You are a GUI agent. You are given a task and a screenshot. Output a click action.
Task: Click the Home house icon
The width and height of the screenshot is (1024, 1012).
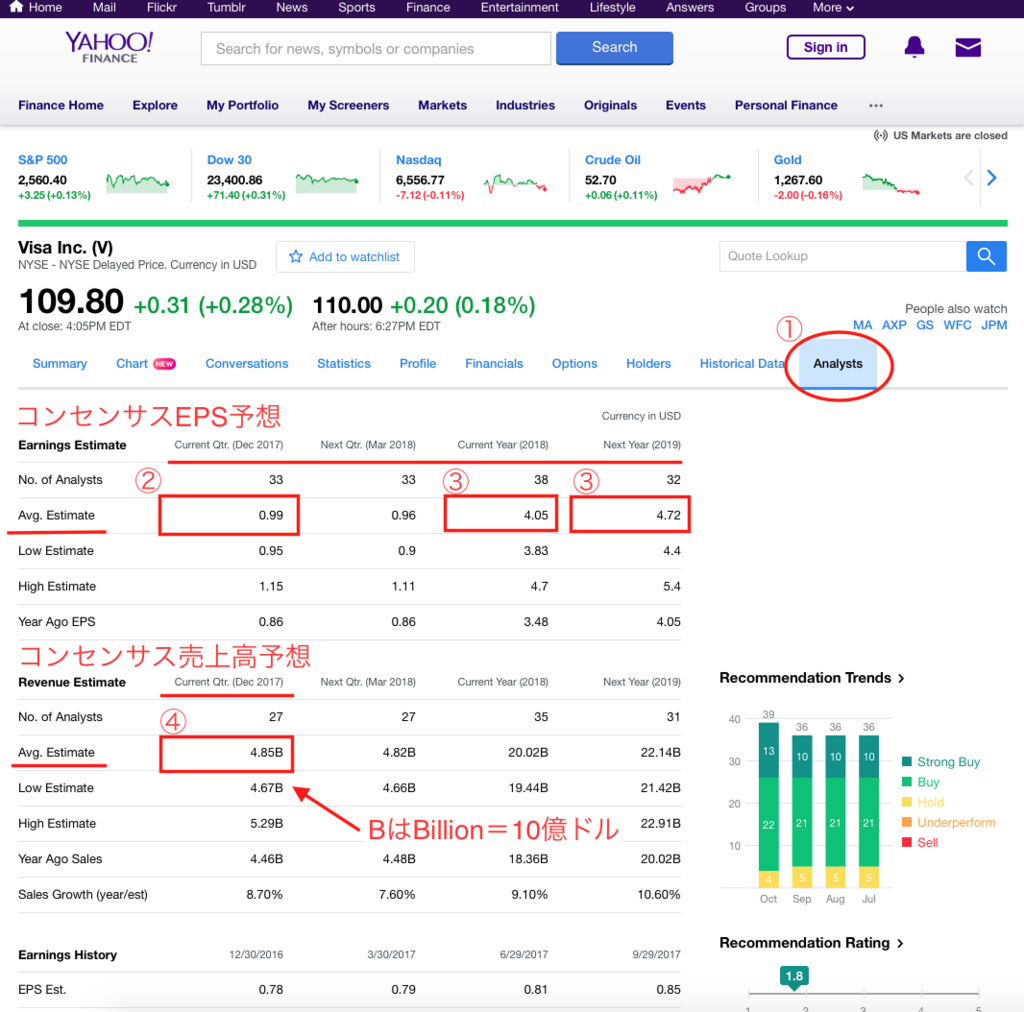pos(16,7)
